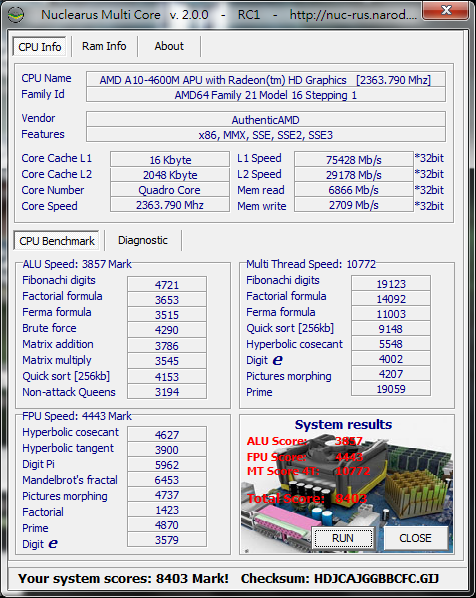Click the System results heading
Image resolution: width=476 pixels, height=598 pixels.
click(343, 424)
